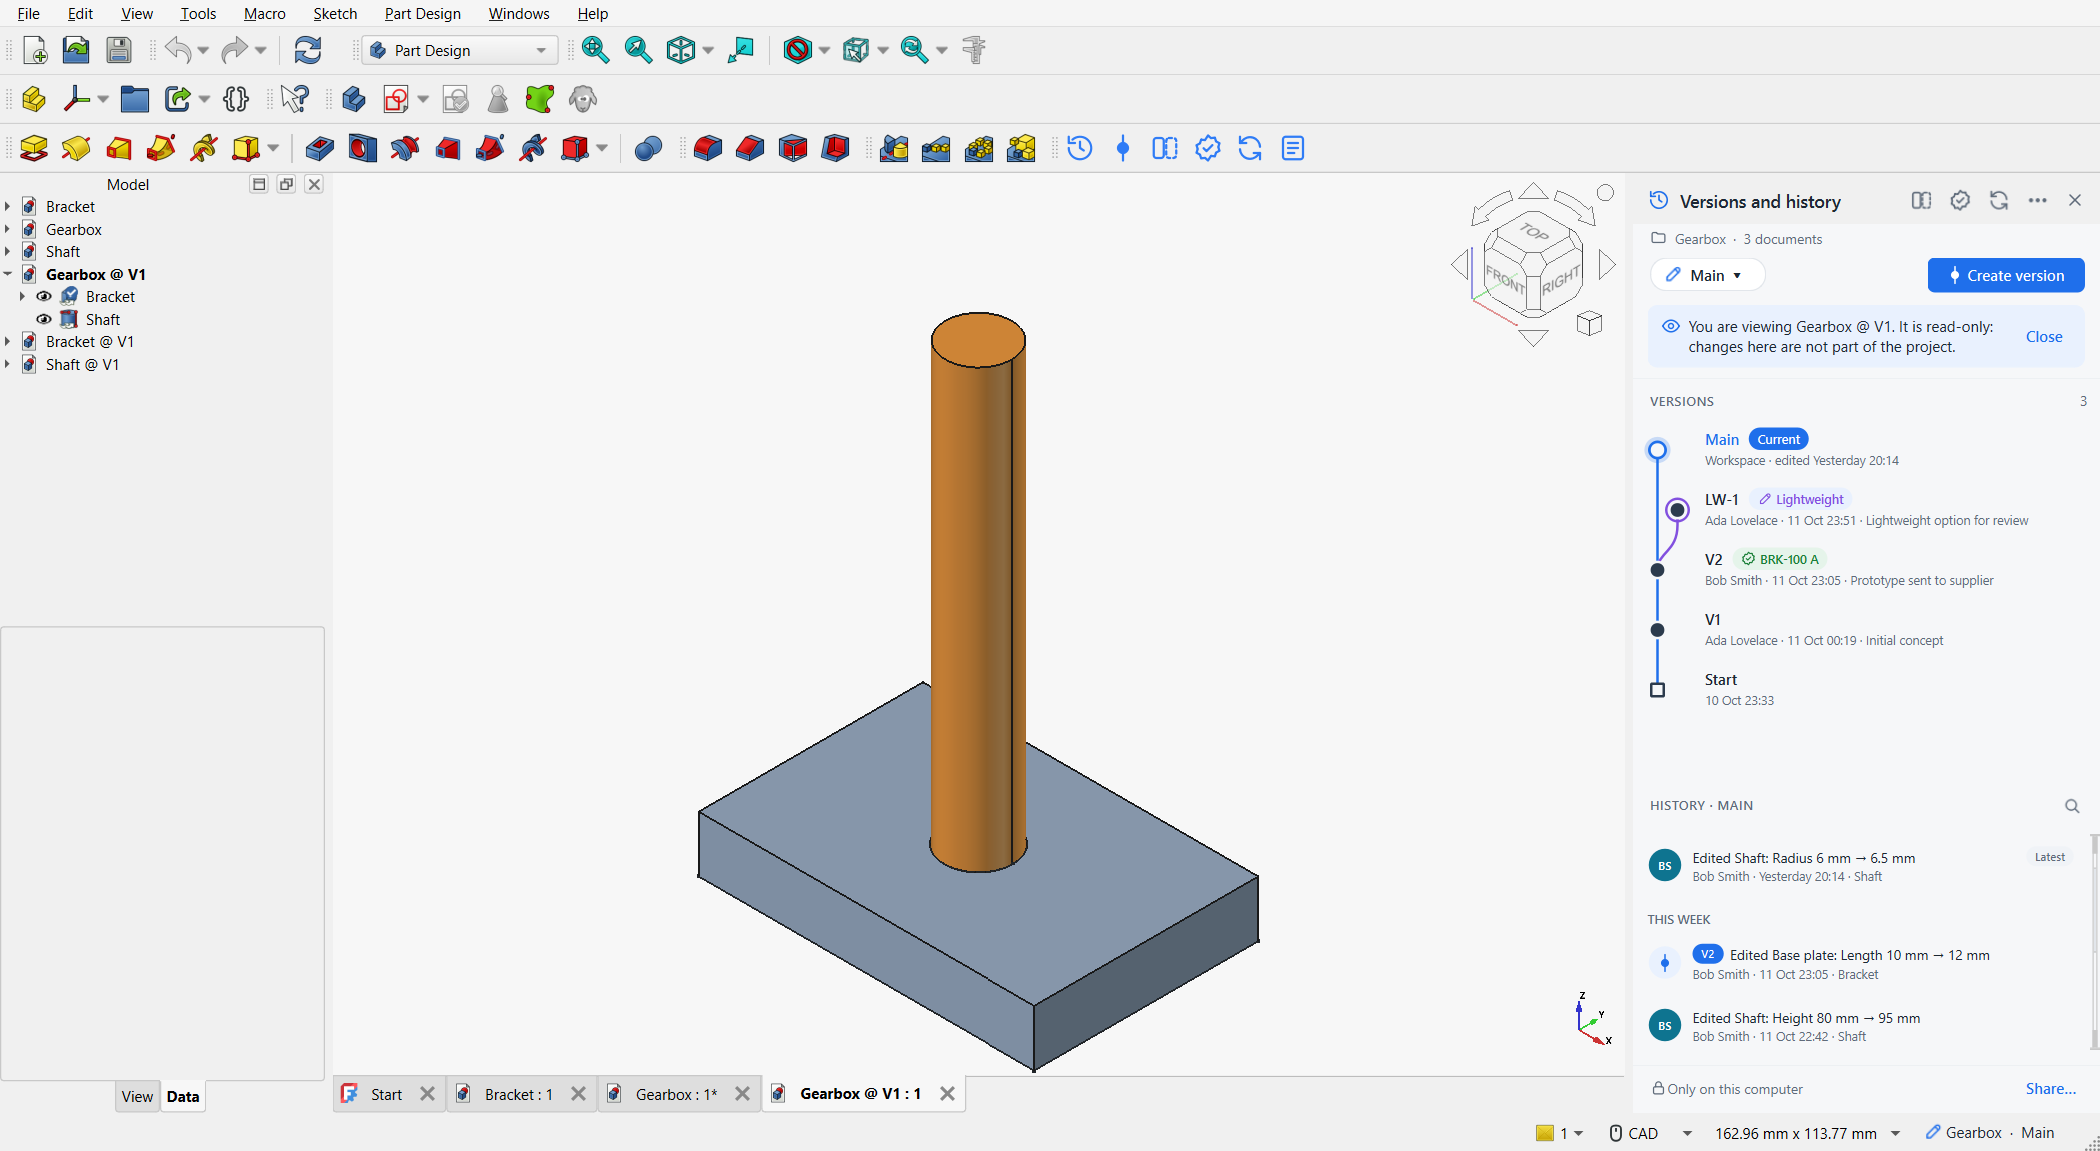Click Close link in read-only notice
This screenshot has width=2100, height=1151.
pos(2044,337)
